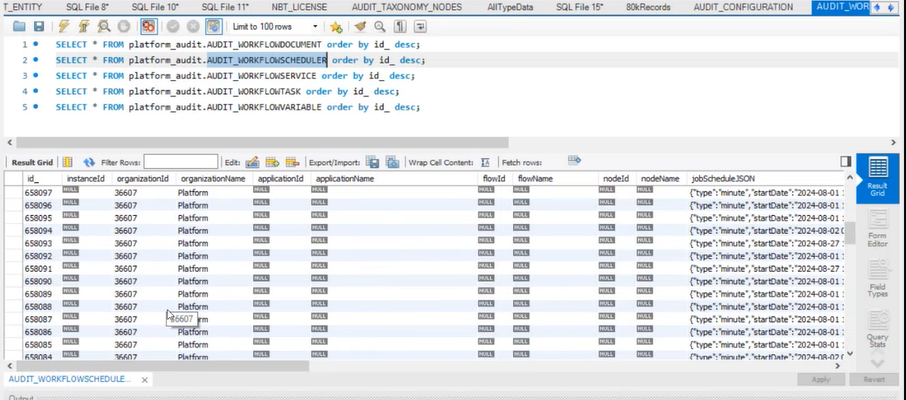906x400 pixels.
Task: Switch to SQL File 8* tab
Action: (87, 7)
